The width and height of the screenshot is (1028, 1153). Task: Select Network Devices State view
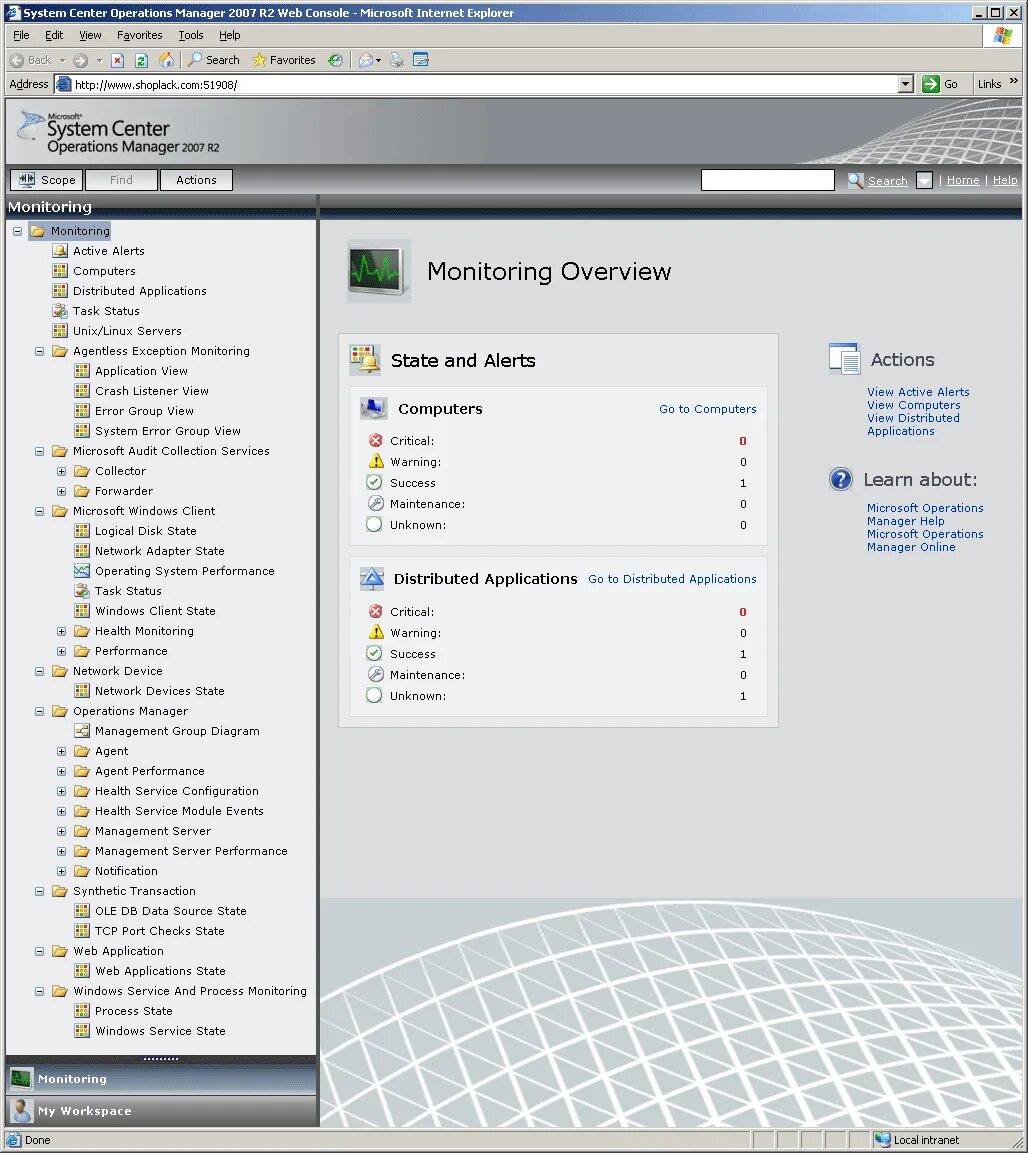click(x=160, y=691)
